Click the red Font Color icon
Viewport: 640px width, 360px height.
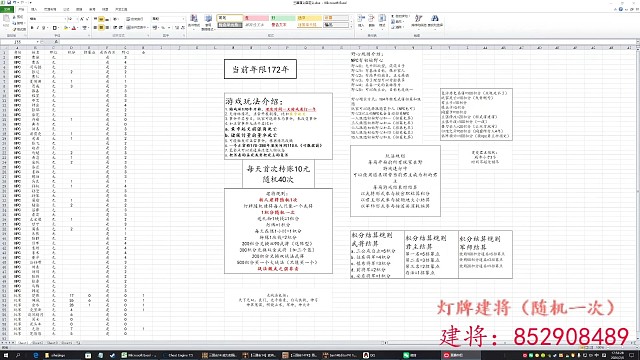point(74,28)
